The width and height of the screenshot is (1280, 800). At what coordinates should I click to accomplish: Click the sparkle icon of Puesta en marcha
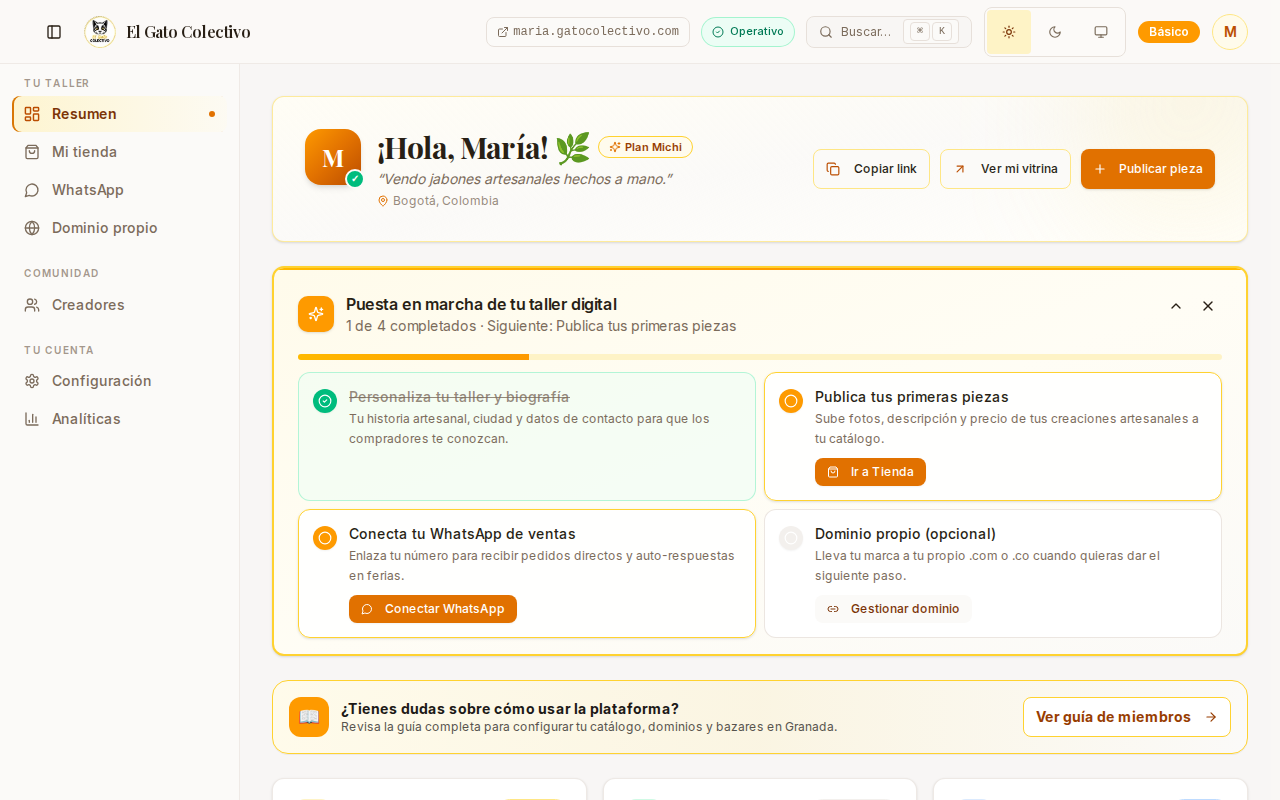coord(316,314)
